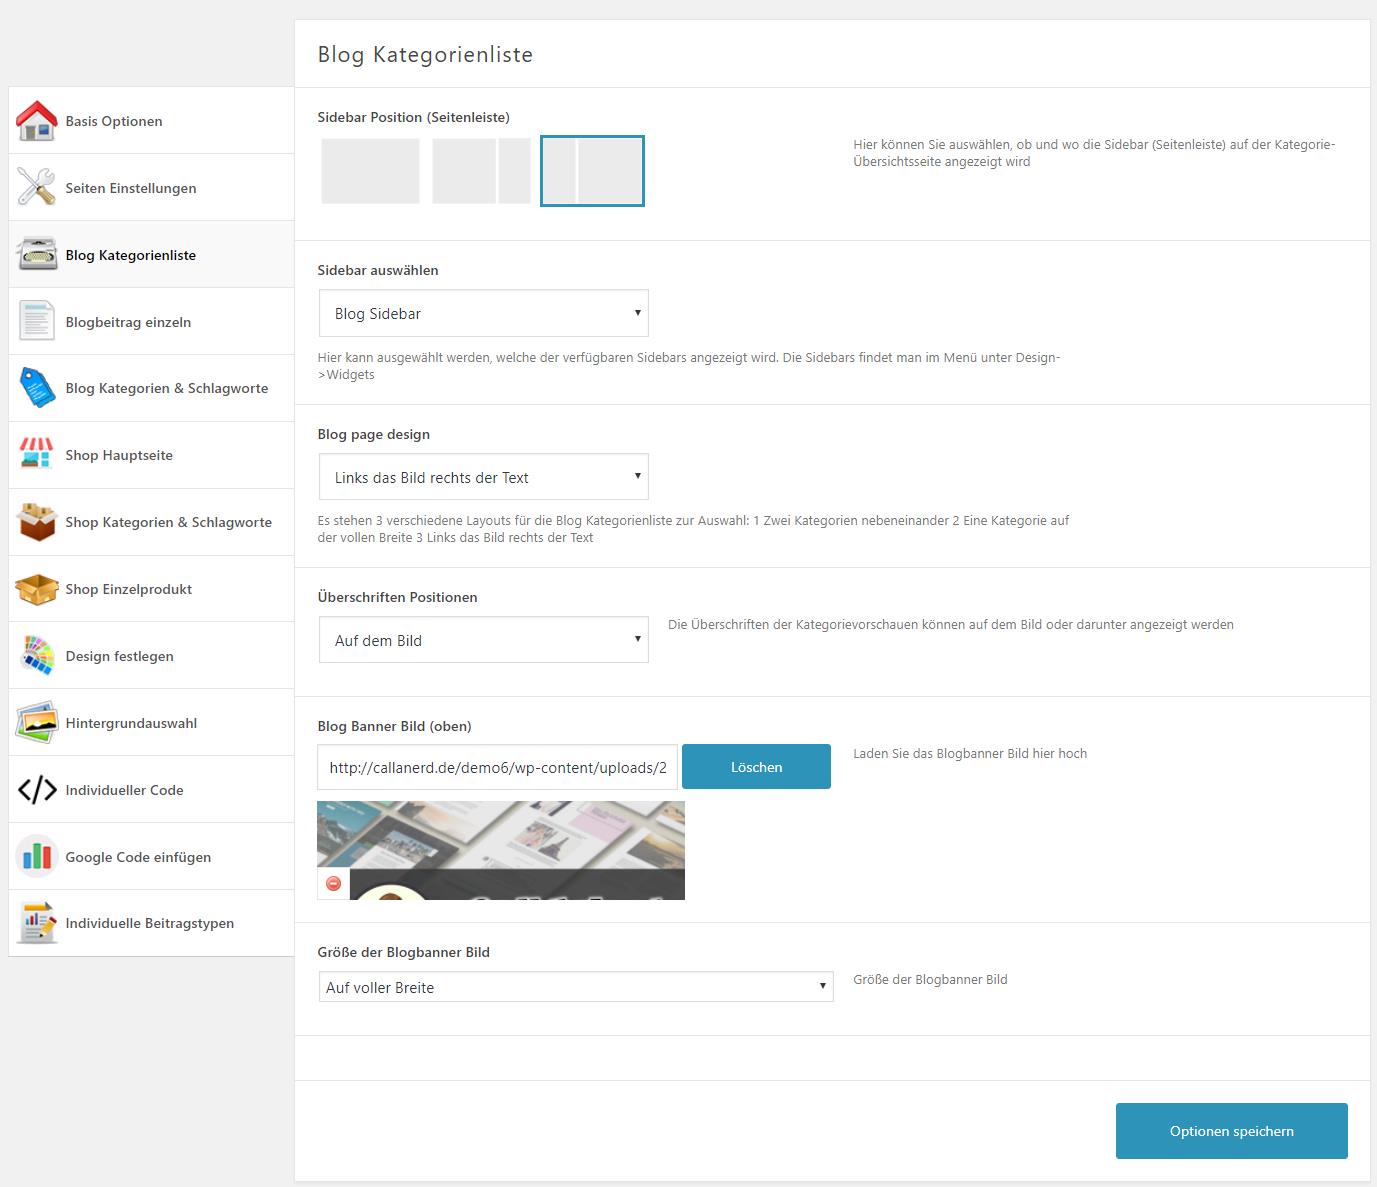
Task: Click the storefront icon for Shop Hauptseite
Action: (37, 455)
